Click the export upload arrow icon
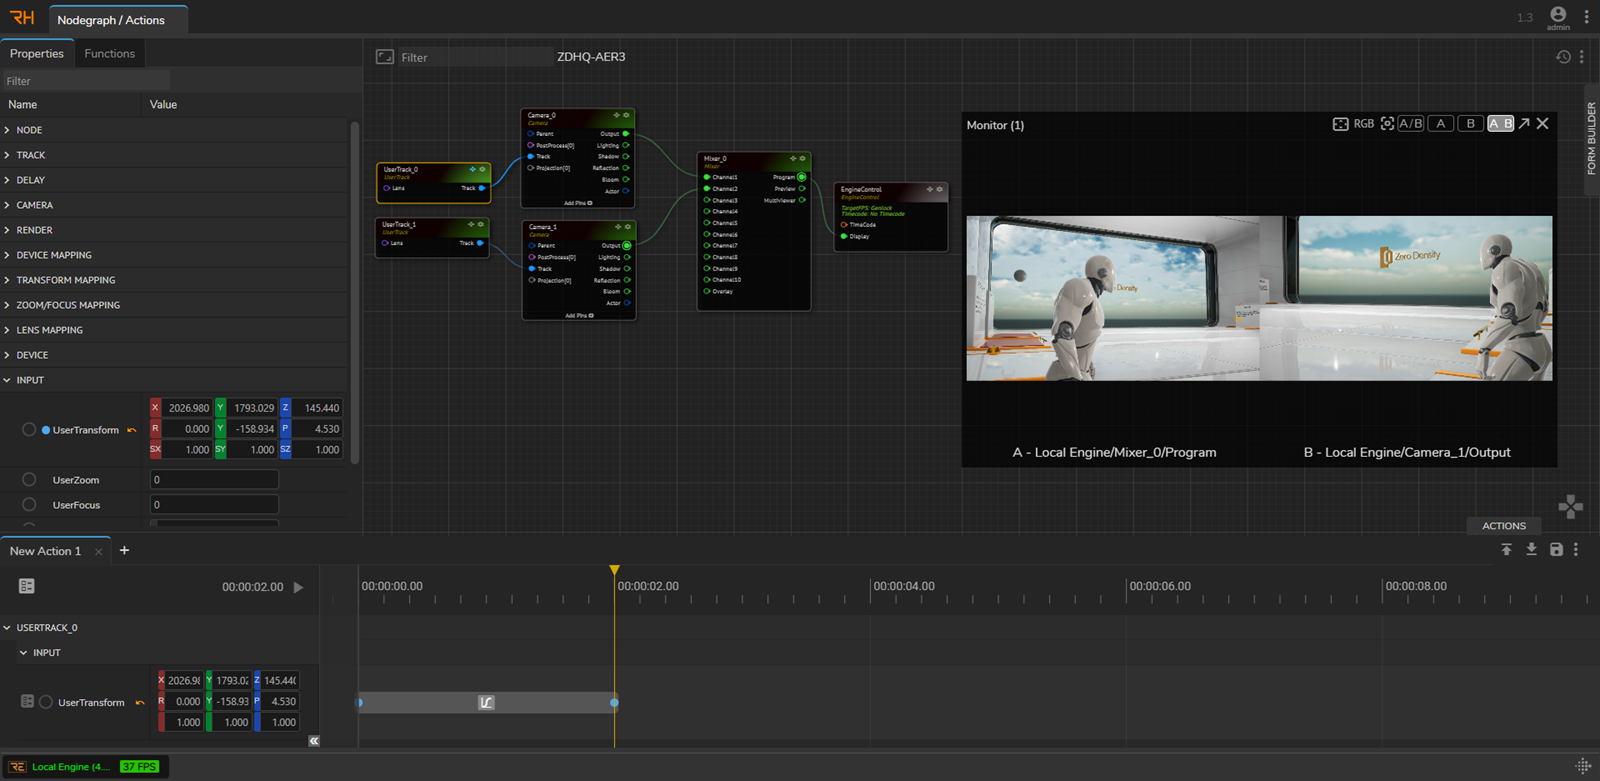 pos(1506,549)
